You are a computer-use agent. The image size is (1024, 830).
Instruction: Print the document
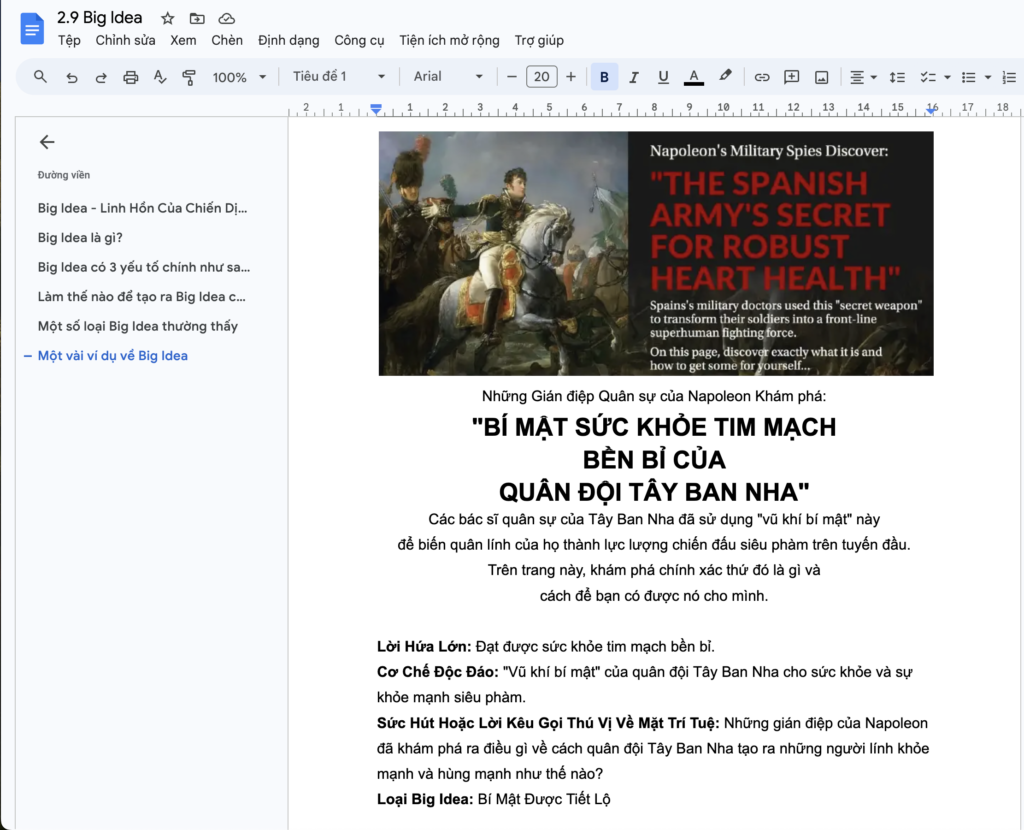[131, 77]
